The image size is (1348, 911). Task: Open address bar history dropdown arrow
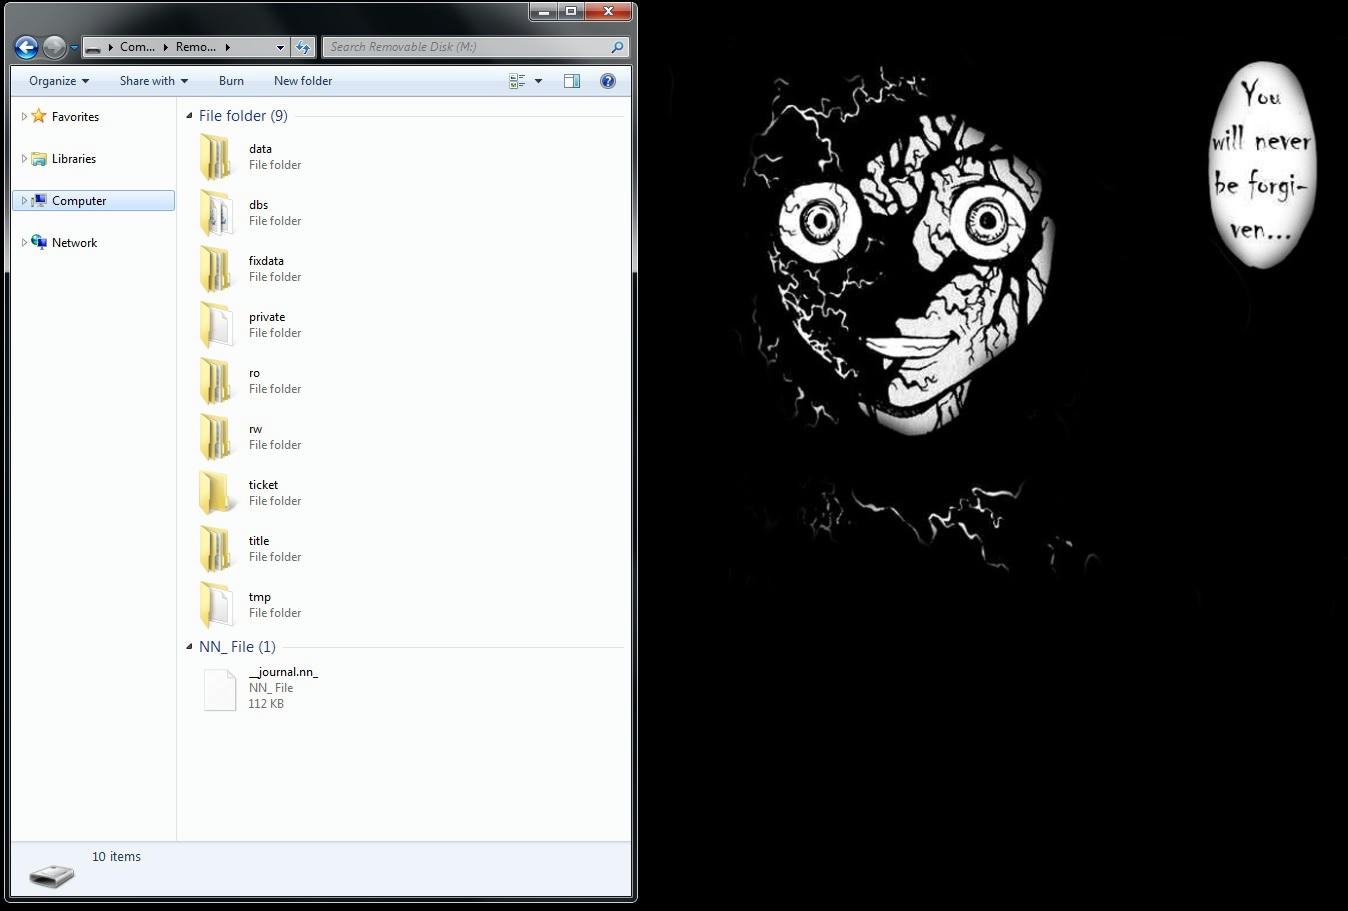click(x=281, y=47)
